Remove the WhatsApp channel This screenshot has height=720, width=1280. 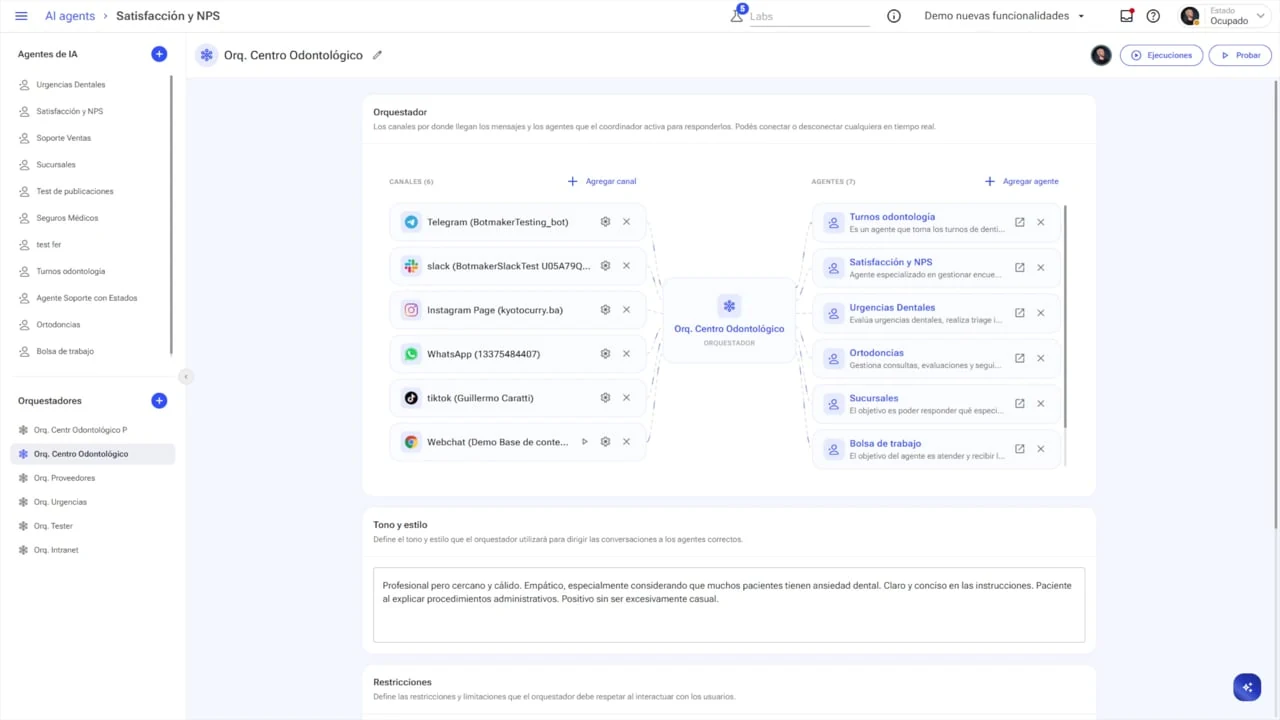[x=626, y=354]
